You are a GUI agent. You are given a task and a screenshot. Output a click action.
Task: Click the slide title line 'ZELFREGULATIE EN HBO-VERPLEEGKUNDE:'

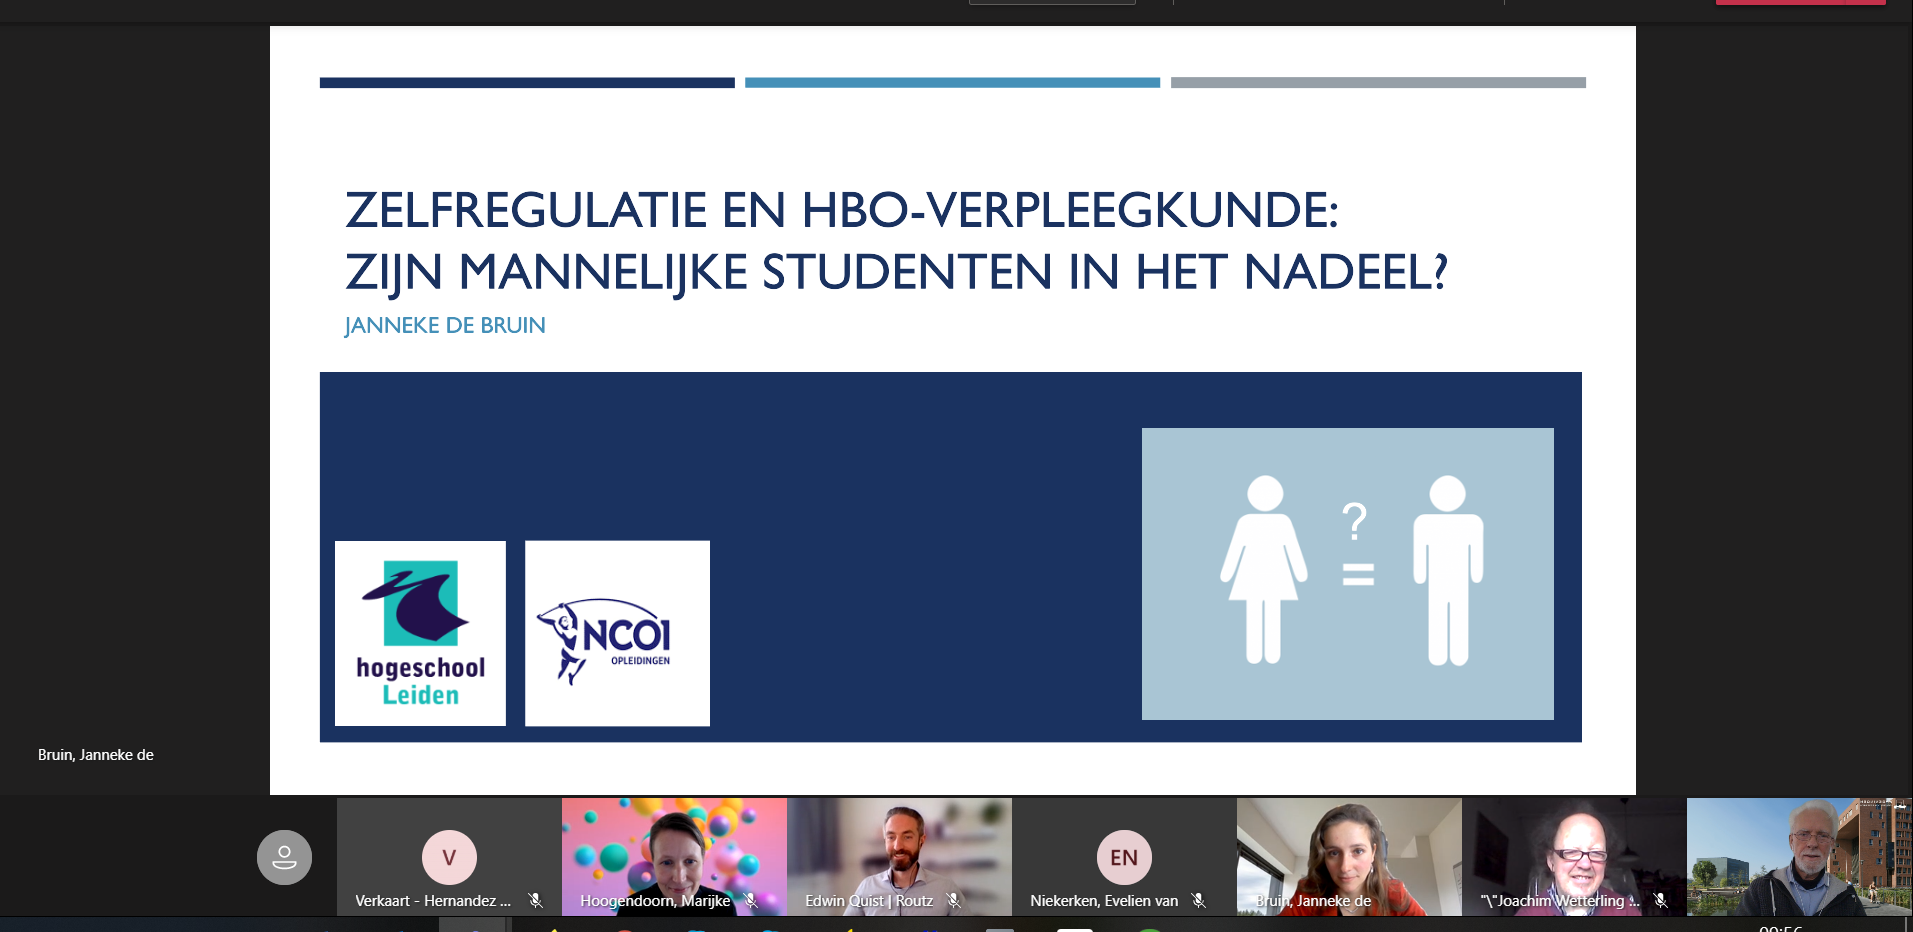pos(841,211)
